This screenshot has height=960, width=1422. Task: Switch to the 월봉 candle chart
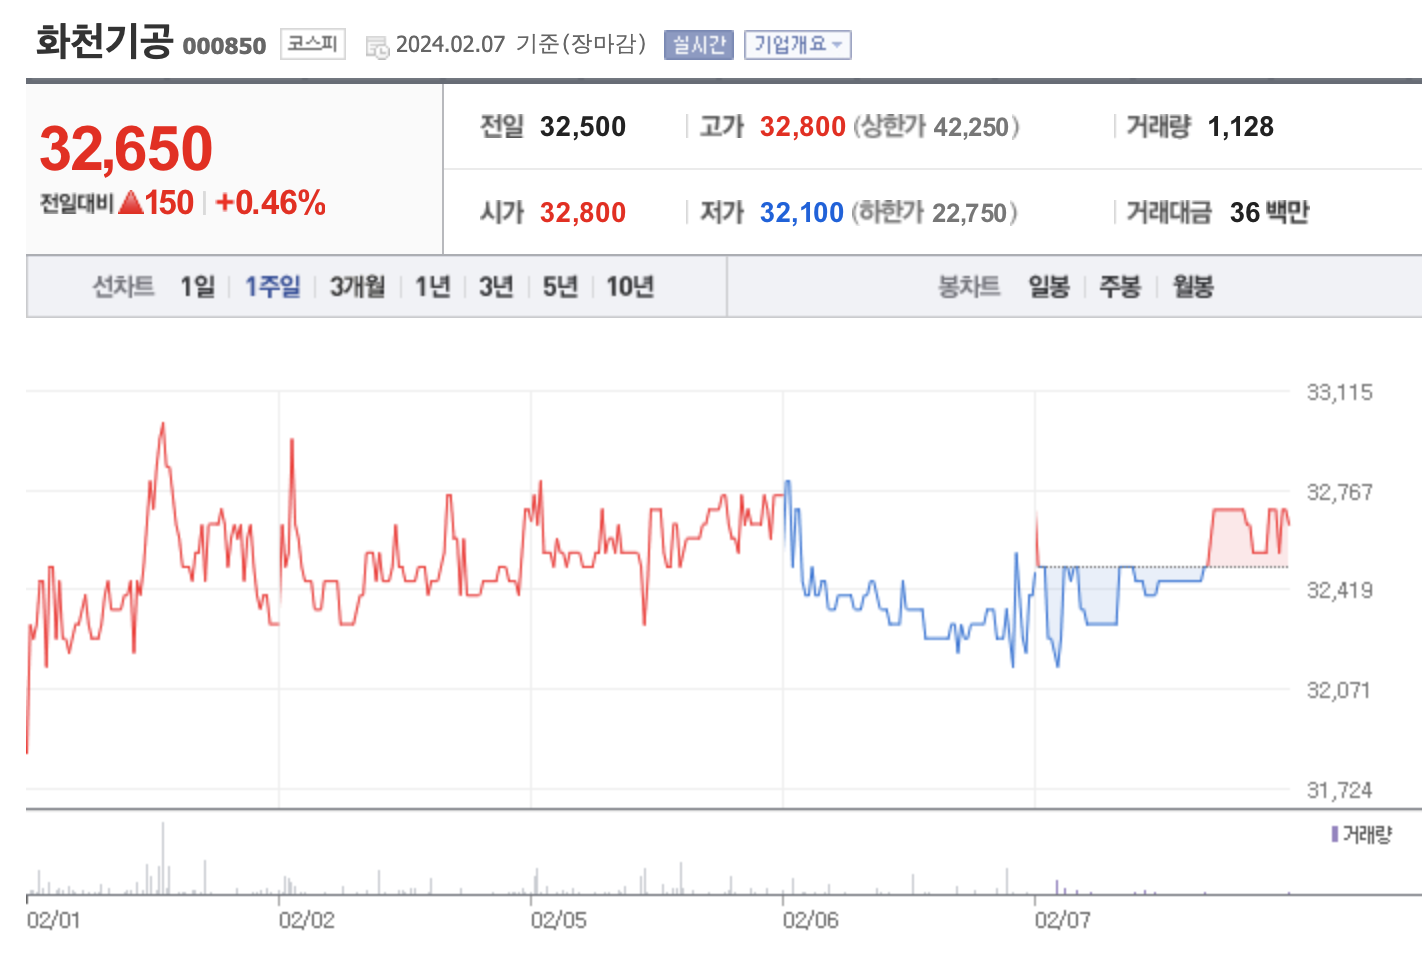(1193, 287)
